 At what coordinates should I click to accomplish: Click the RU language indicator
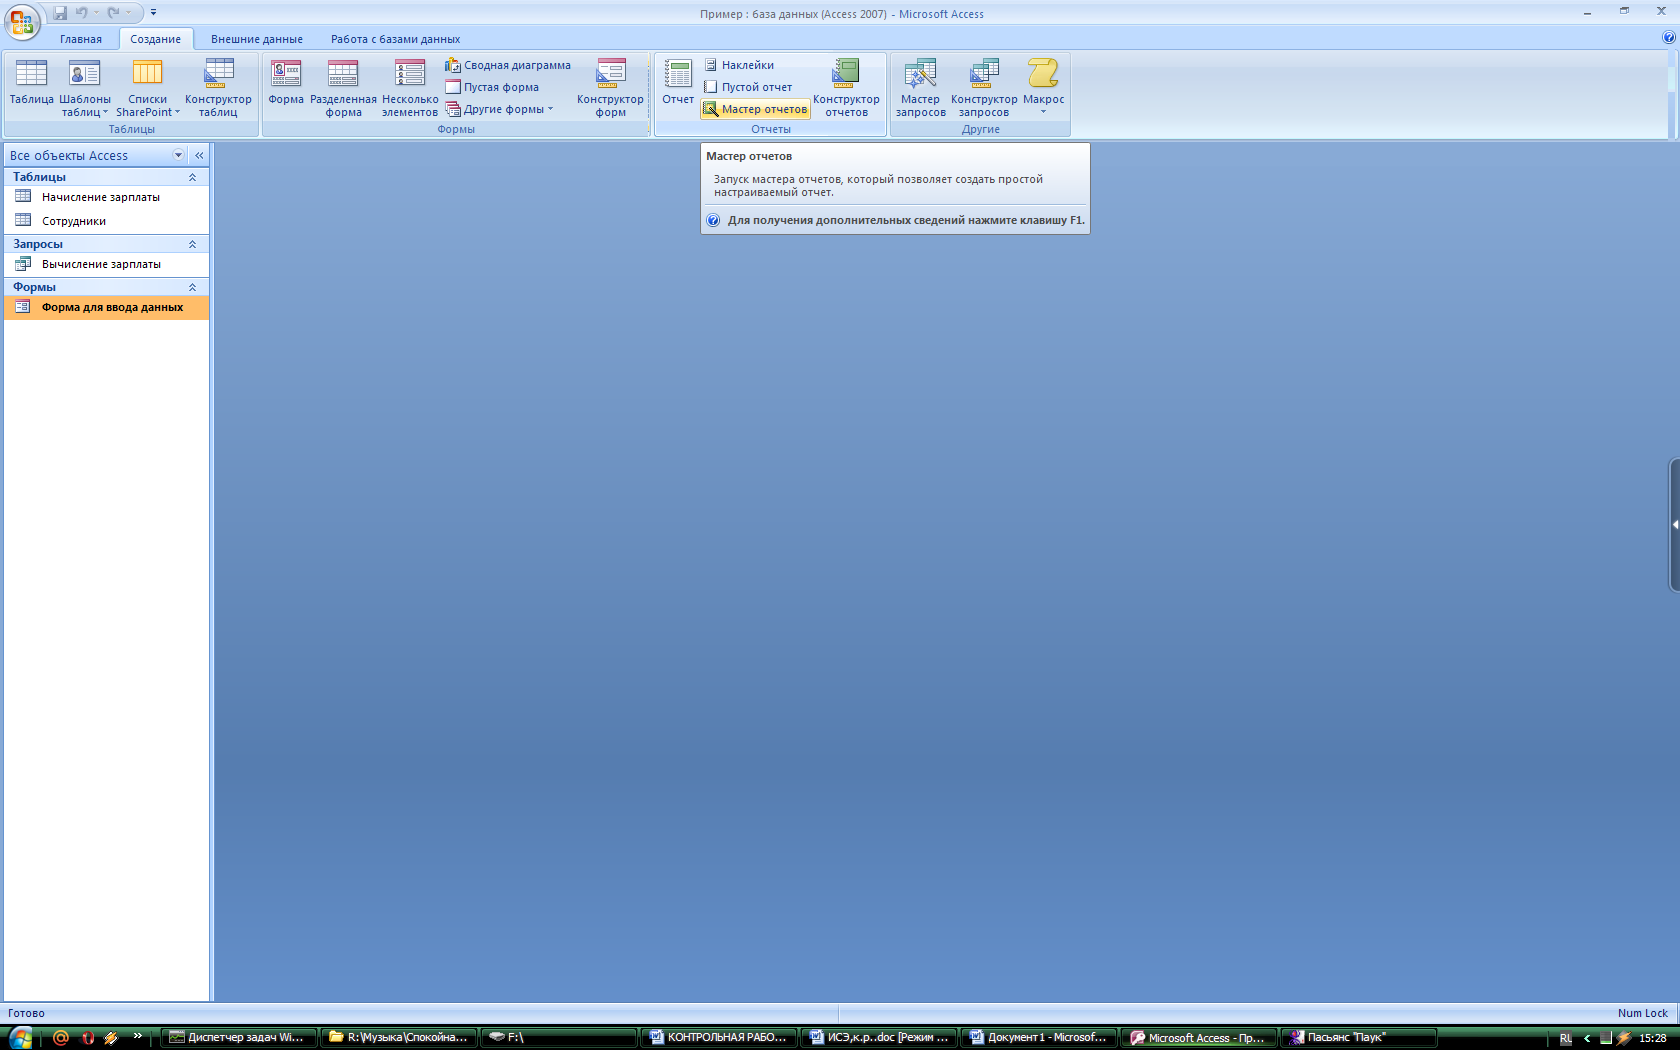tap(1566, 1038)
